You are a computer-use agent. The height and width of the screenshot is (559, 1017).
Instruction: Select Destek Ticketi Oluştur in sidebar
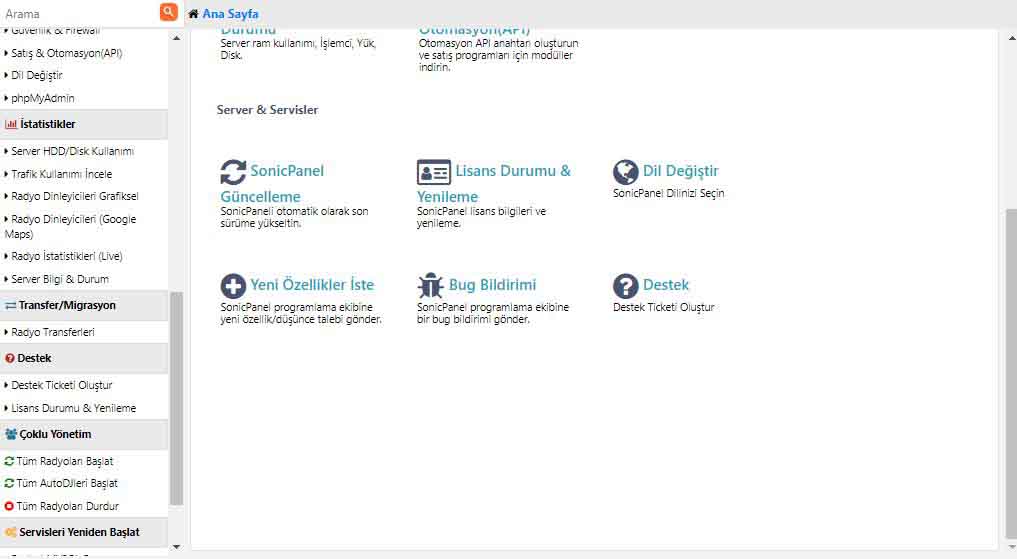click(62, 385)
